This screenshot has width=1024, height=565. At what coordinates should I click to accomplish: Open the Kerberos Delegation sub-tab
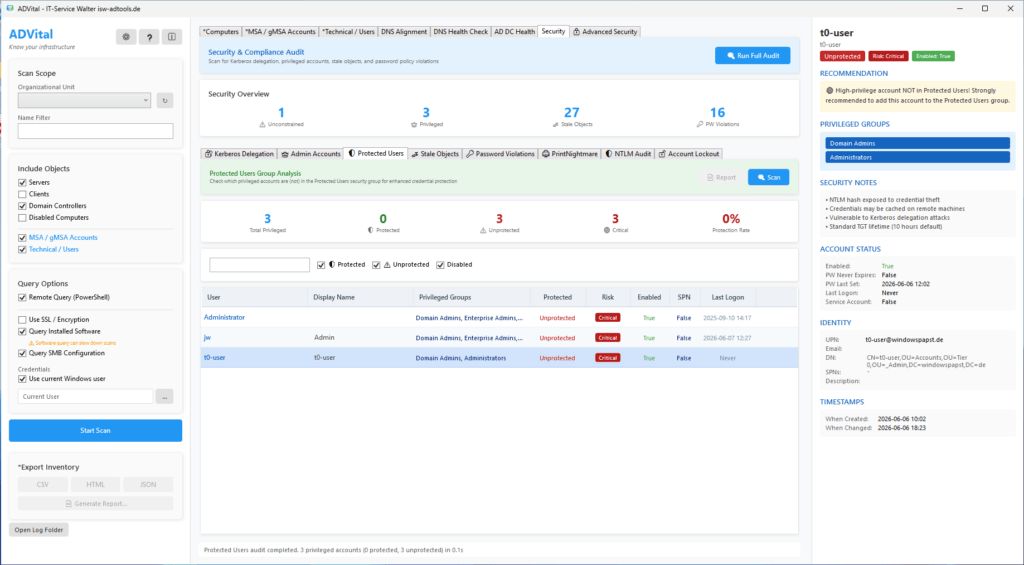pos(239,154)
